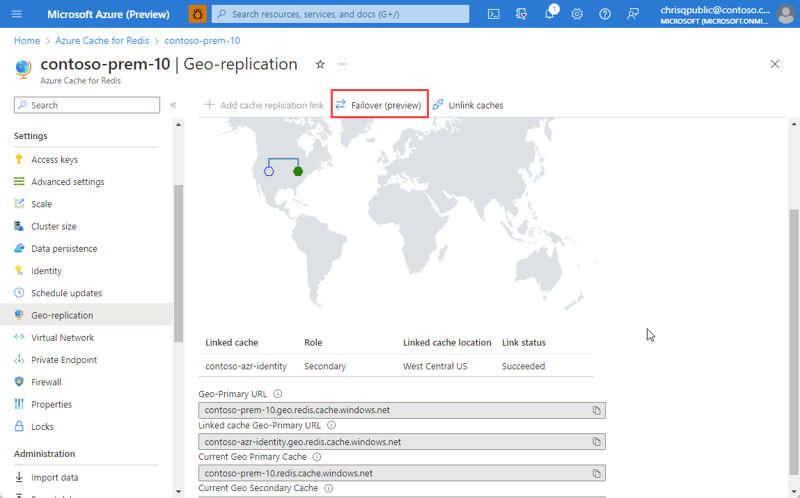
Task: Select the contoso-azr-identity linked cache row
Action: coord(396,366)
